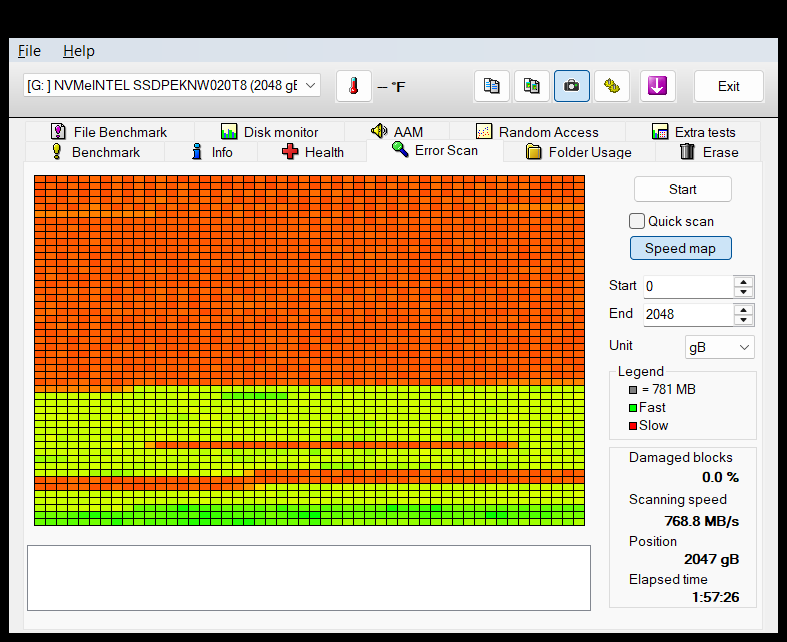
Task: Click the copy text to clipboard icon
Action: click(491, 86)
